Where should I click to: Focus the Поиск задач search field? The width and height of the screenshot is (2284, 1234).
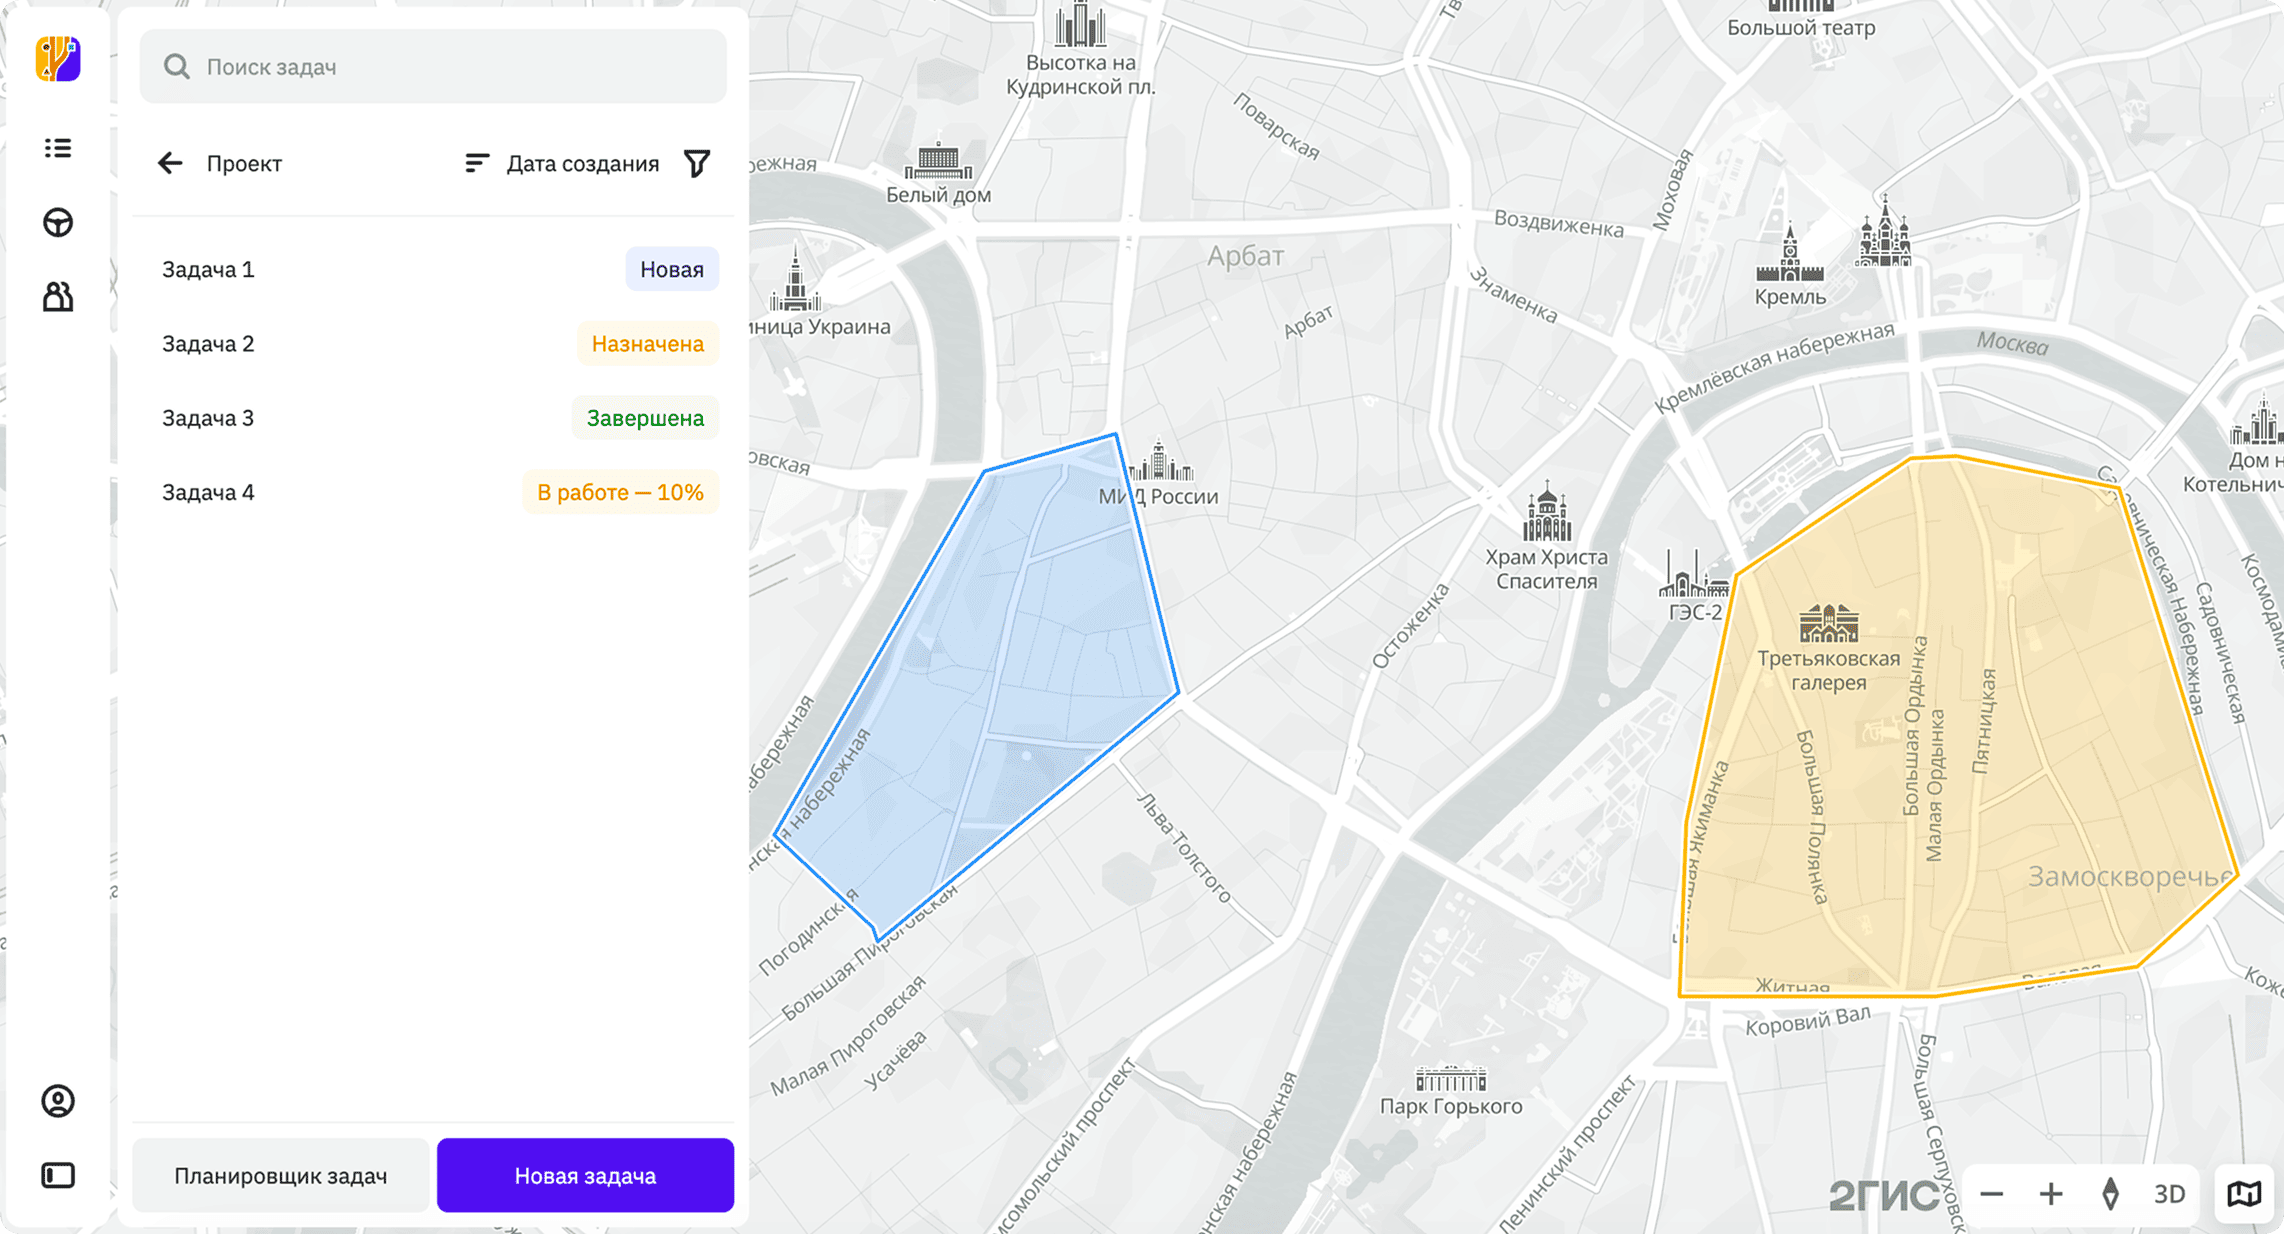tap(433, 66)
